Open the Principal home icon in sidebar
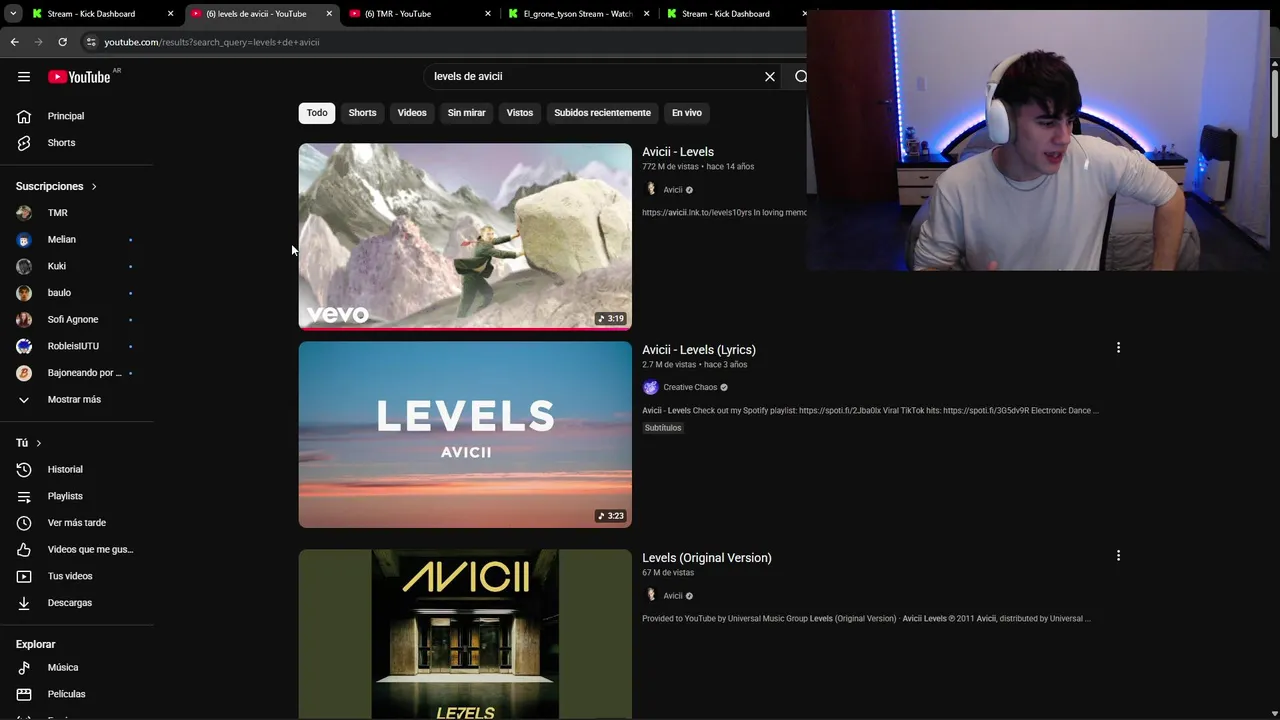The height and width of the screenshot is (720, 1280). click(24, 116)
